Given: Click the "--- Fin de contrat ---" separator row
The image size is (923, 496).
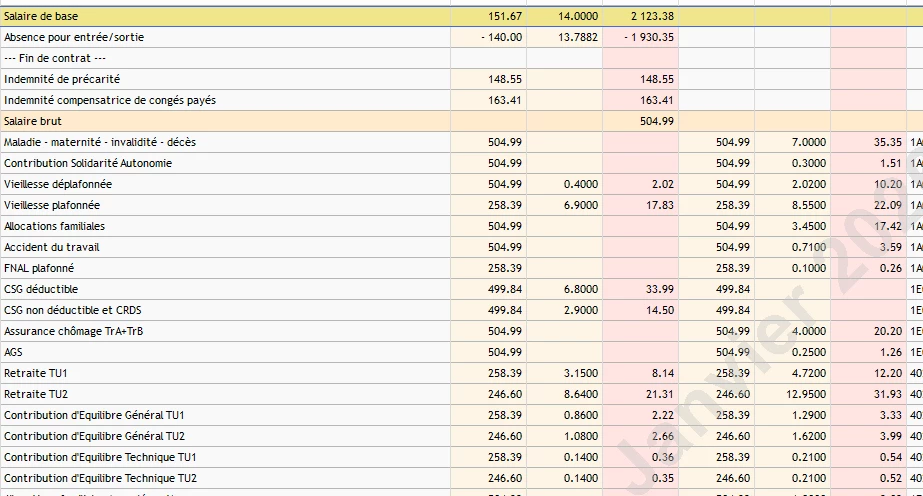Looking at the screenshot, I should point(55,58).
